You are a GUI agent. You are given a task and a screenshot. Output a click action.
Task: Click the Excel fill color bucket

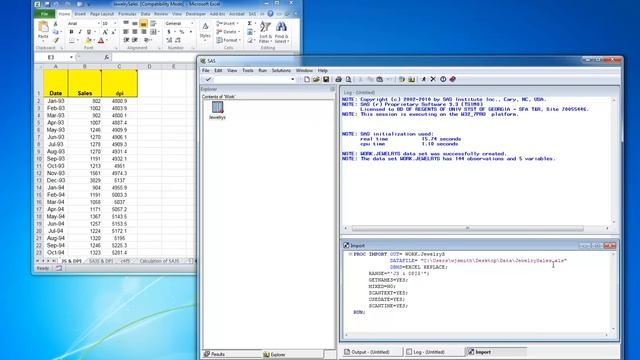tap(88, 40)
